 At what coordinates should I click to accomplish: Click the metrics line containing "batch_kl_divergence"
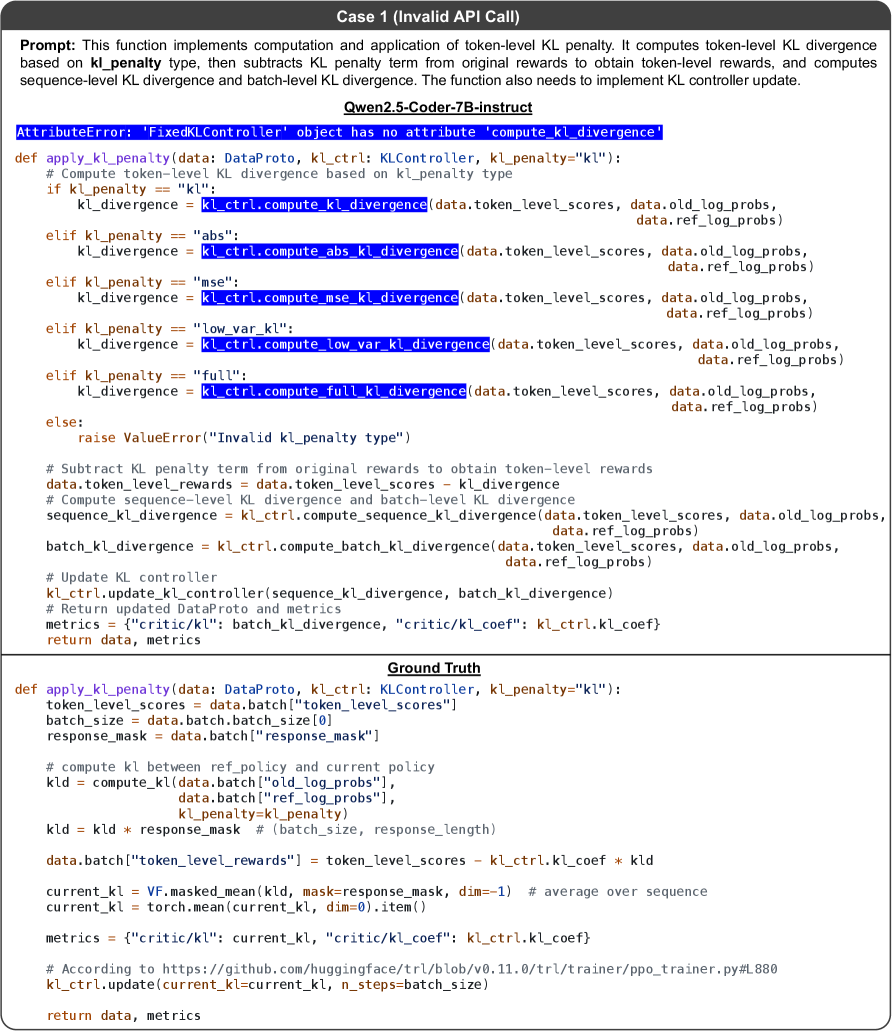[353, 624]
